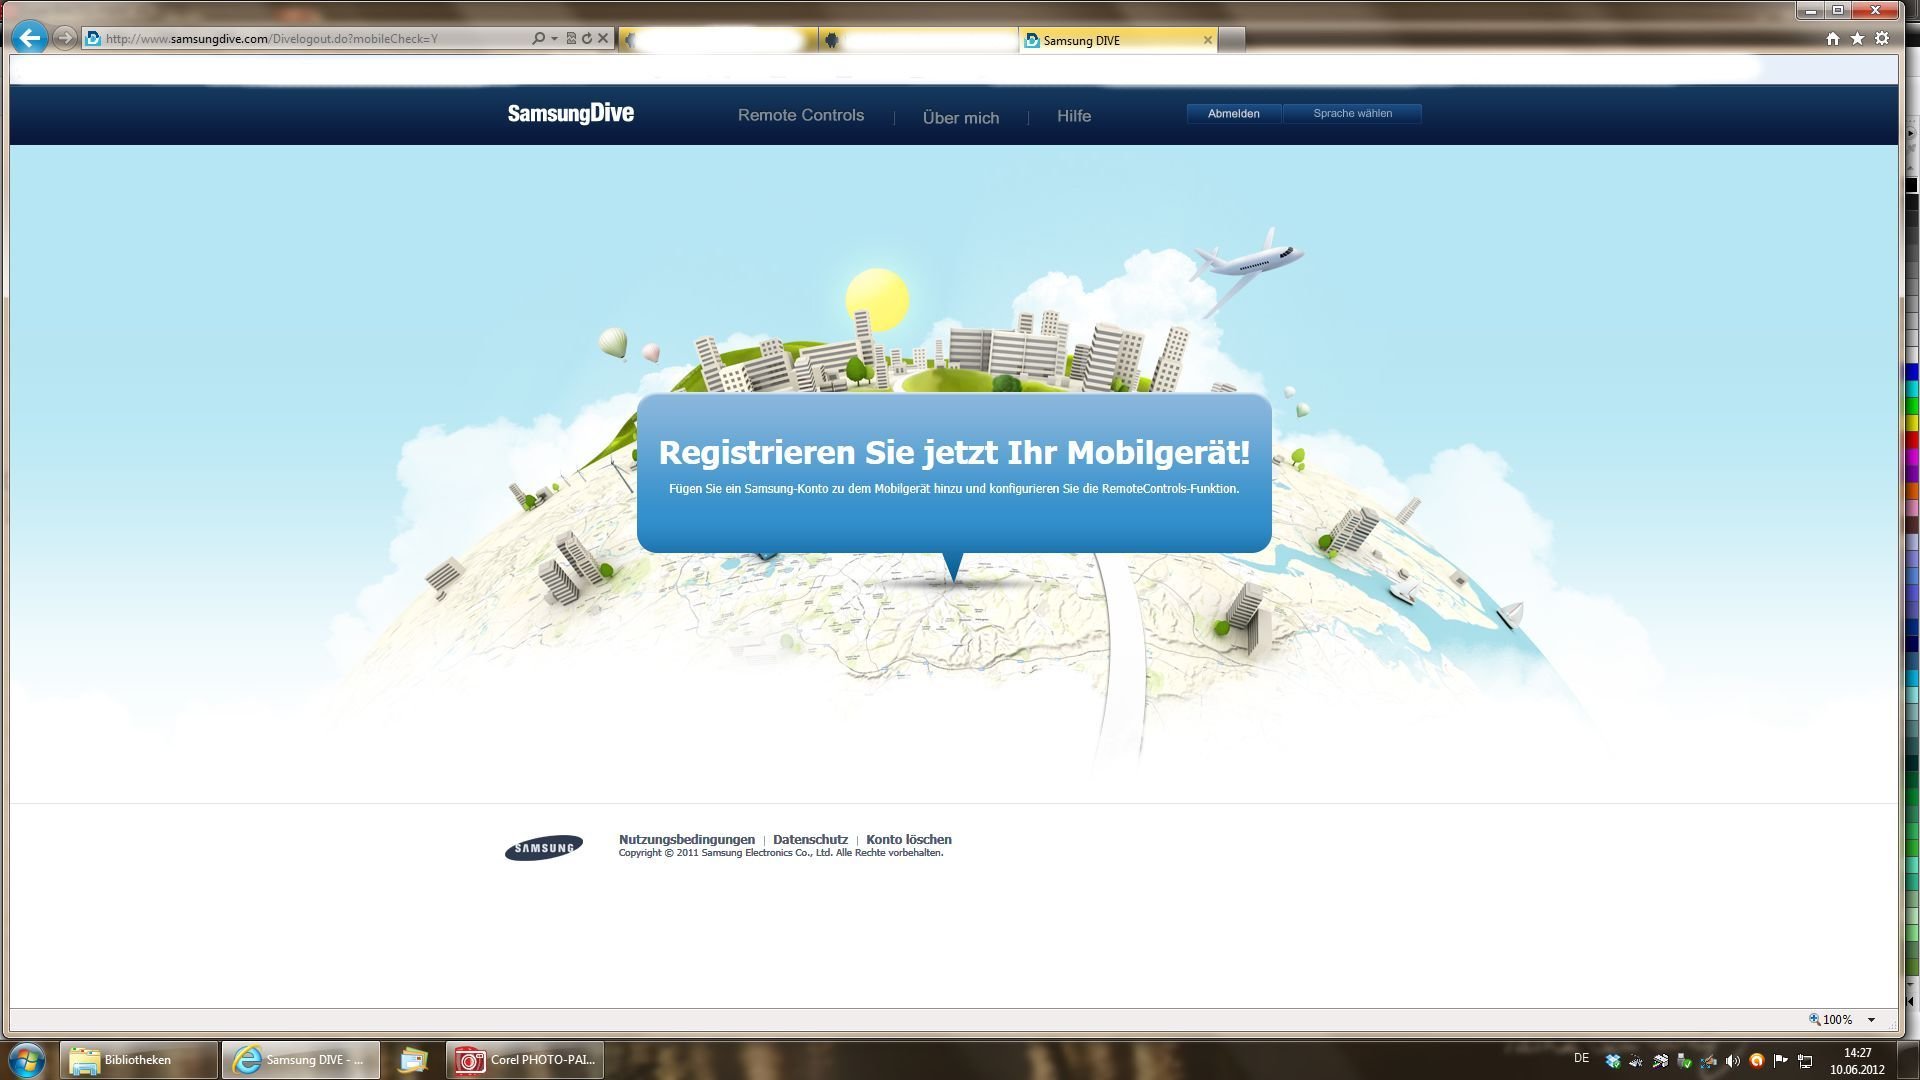Click the volume speaker tray icon
The width and height of the screenshot is (1920, 1080).
tap(1732, 1061)
